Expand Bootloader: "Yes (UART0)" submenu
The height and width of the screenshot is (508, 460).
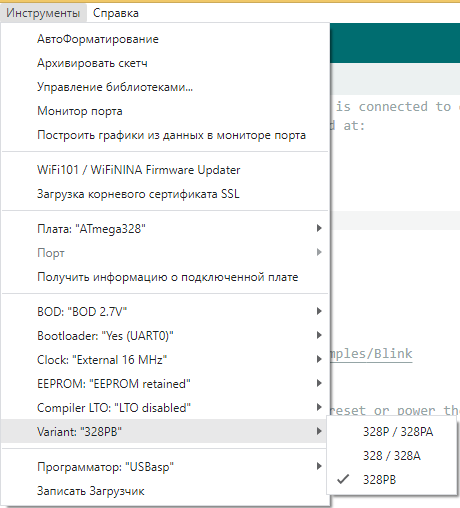165,336
